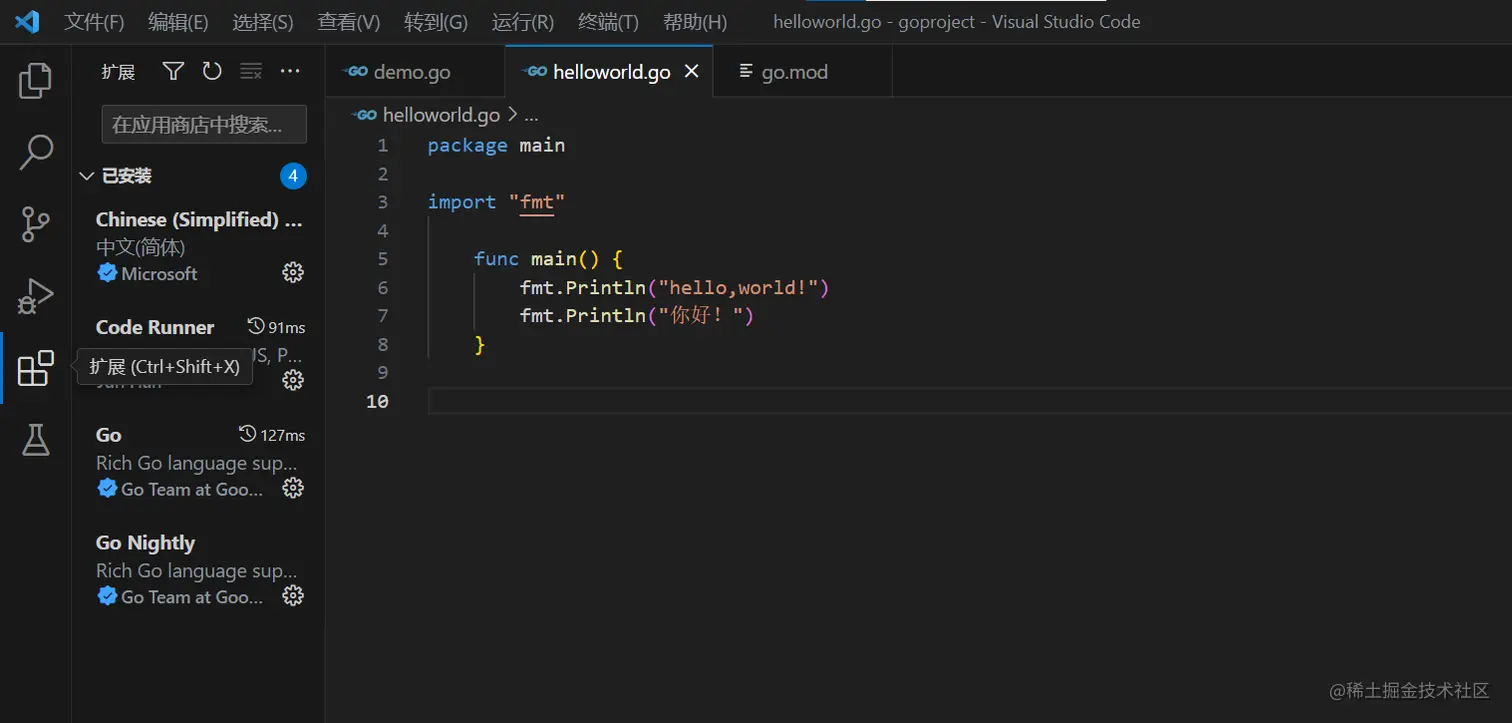1512x723 pixels.
Task: Refresh the extensions list
Action: 212,71
